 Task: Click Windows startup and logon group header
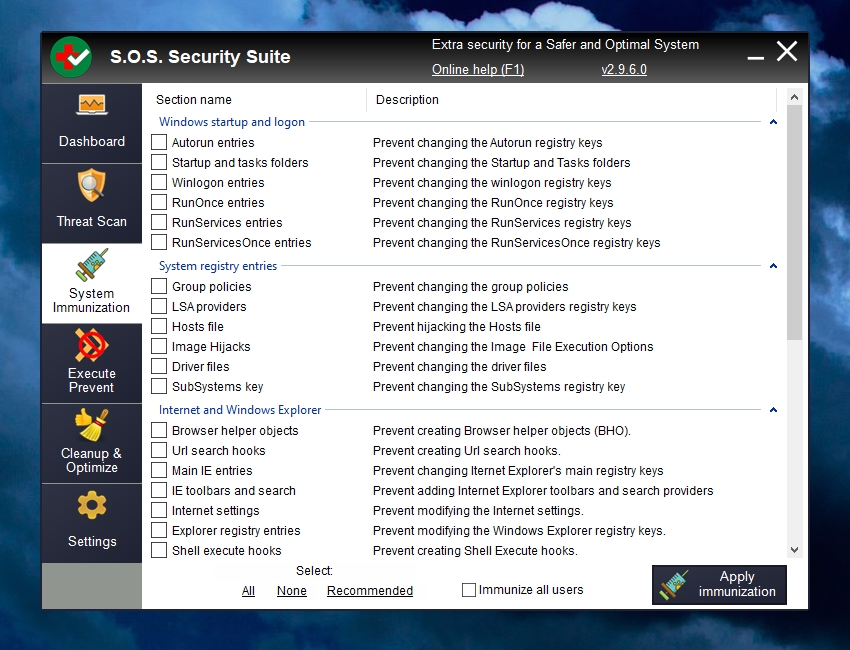tap(232, 122)
